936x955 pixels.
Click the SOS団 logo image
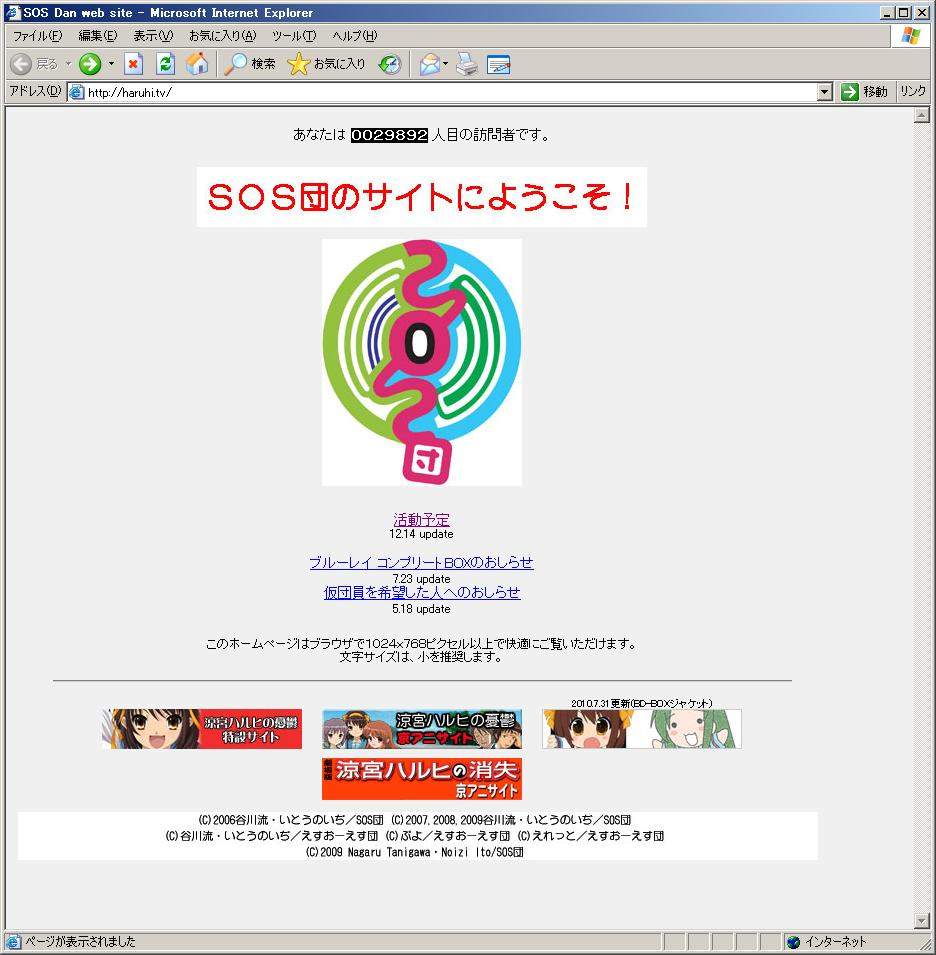(421, 362)
